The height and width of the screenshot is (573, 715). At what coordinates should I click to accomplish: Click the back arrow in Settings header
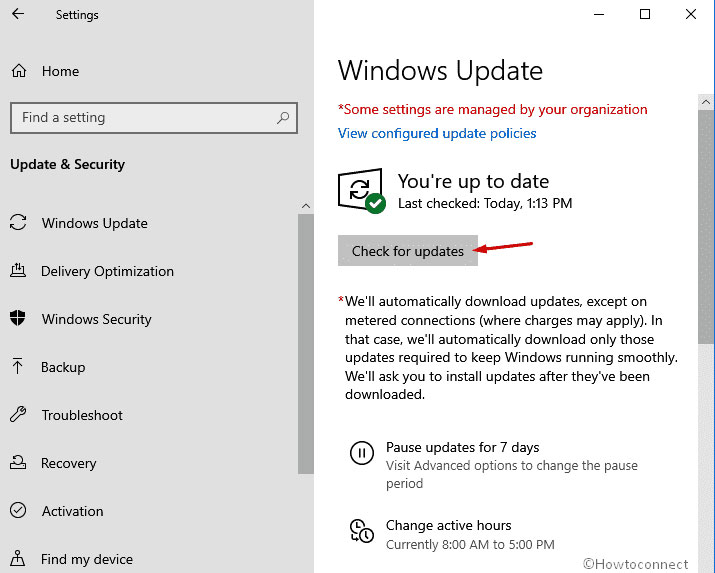[x=19, y=15]
